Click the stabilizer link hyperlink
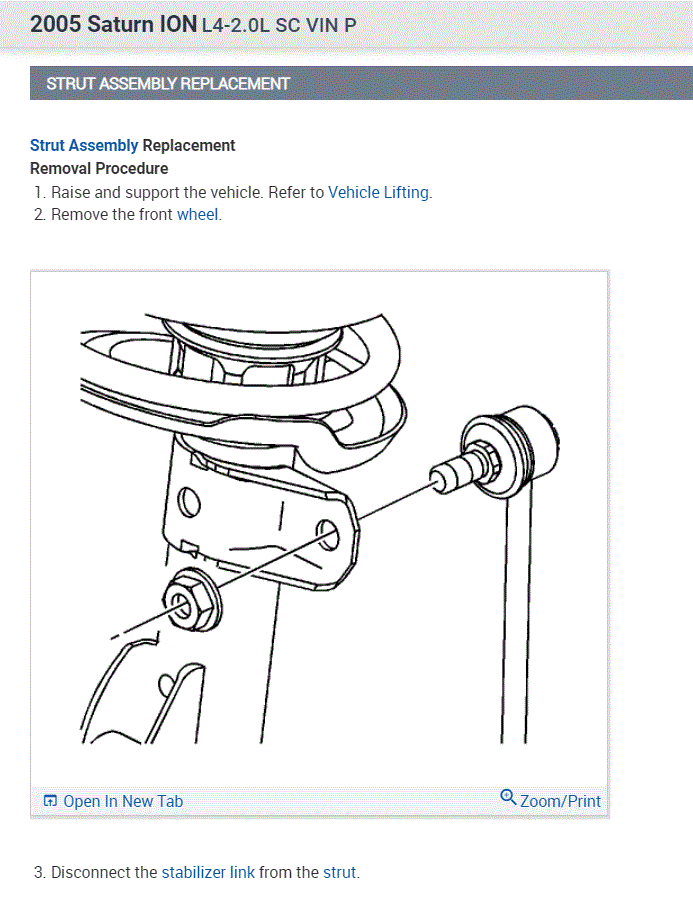The height and width of the screenshot is (897, 693). [x=208, y=872]
